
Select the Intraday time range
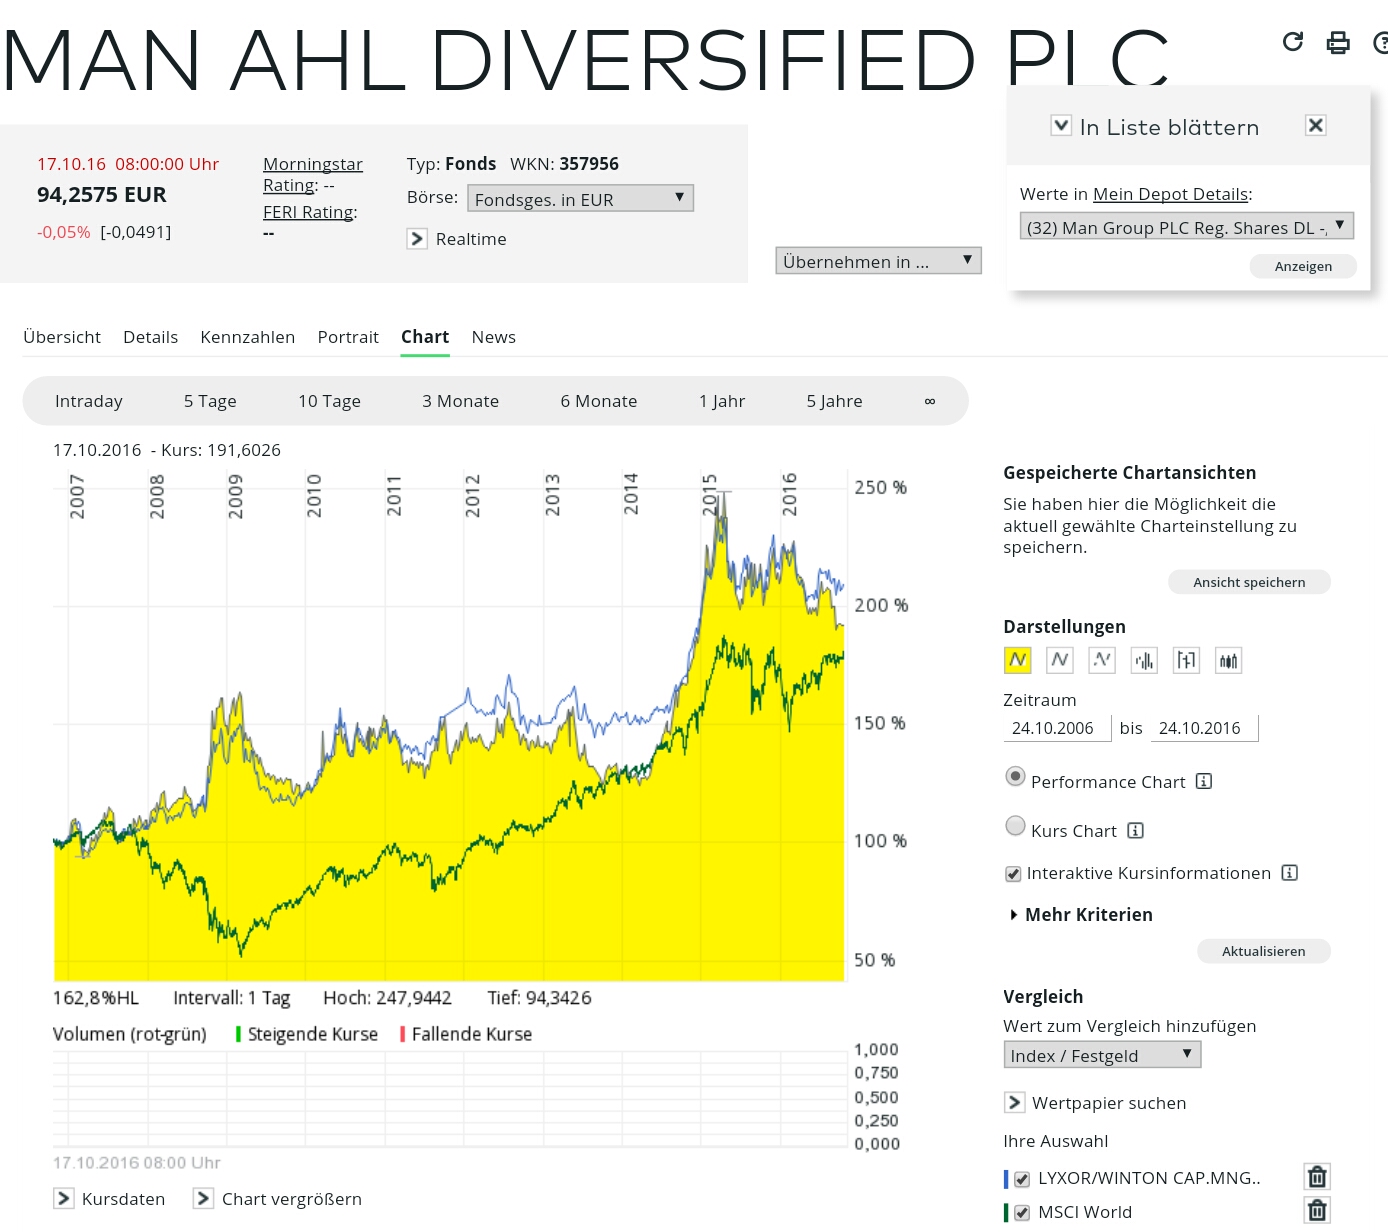(89, 401)
